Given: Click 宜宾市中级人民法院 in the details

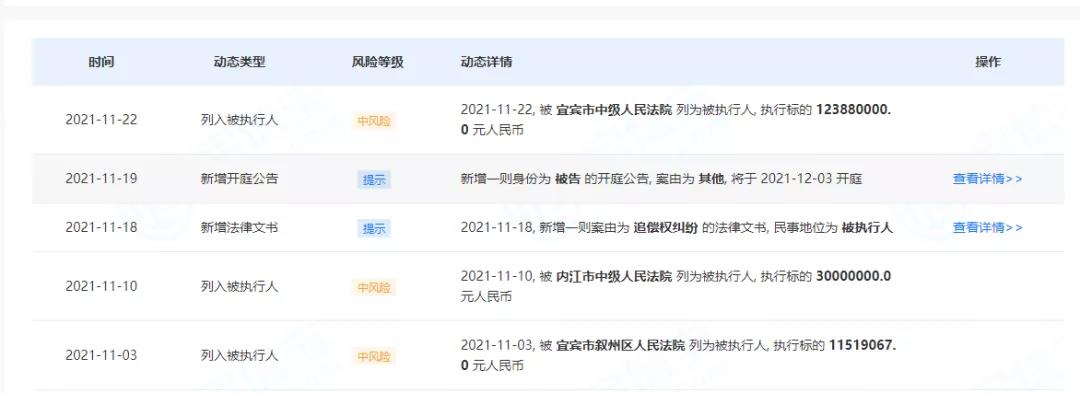Looking at the screenshot, I should [x=614, y=109].
